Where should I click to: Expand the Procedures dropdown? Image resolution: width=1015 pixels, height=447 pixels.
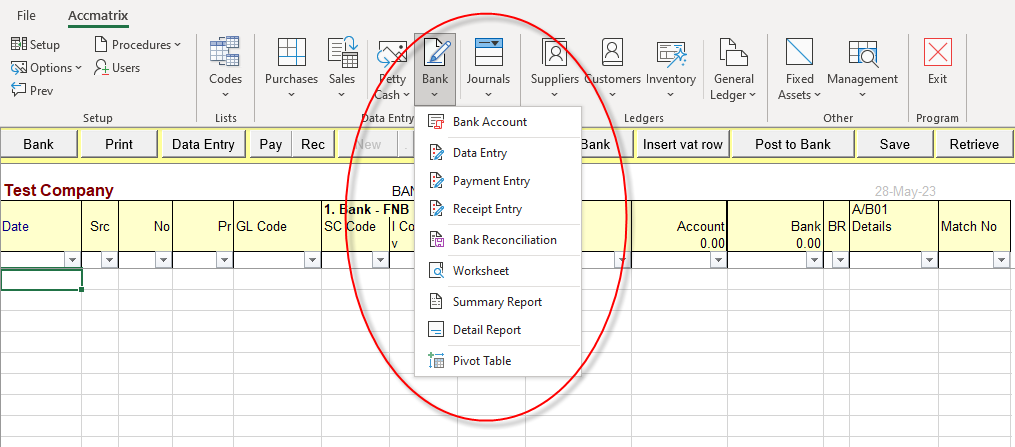[x=138, y=44]
